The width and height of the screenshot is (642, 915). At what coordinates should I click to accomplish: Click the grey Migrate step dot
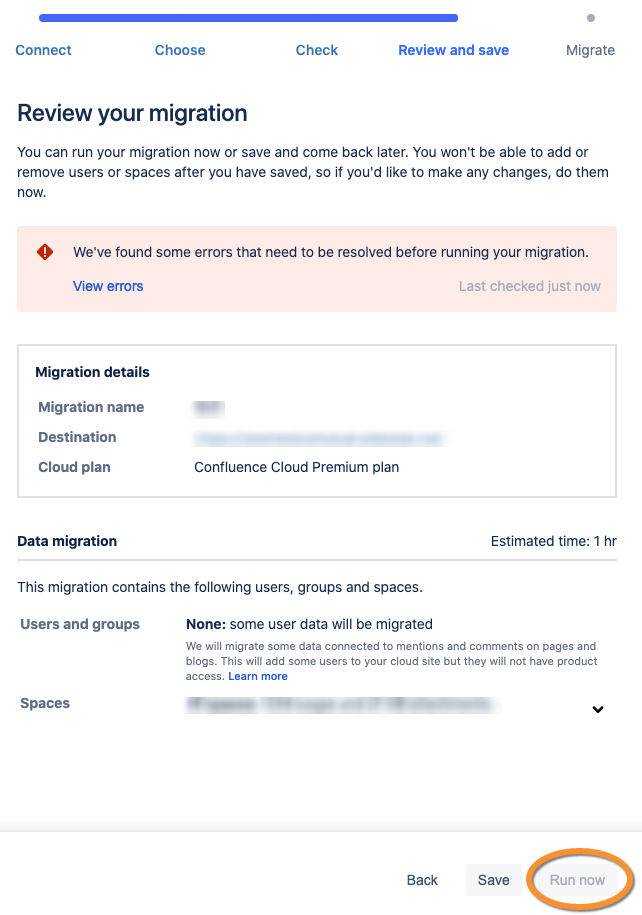591,18
